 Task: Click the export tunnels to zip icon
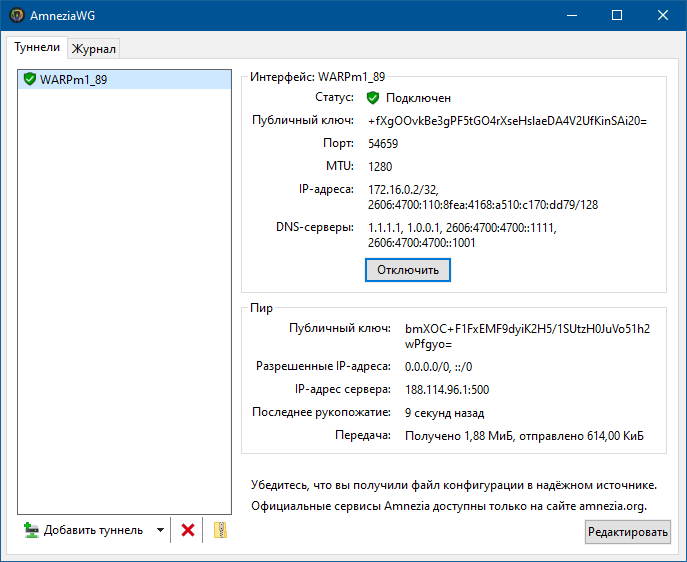pyautogui.click(x=220, y=530)
